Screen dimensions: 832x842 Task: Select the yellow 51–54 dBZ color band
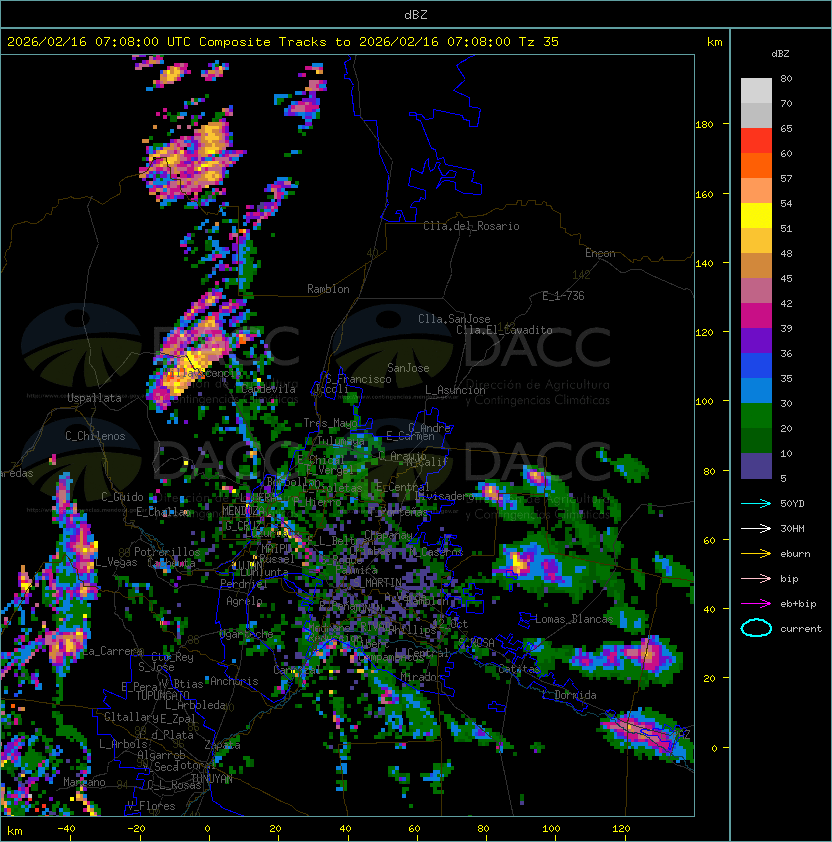tap(756, 216)
